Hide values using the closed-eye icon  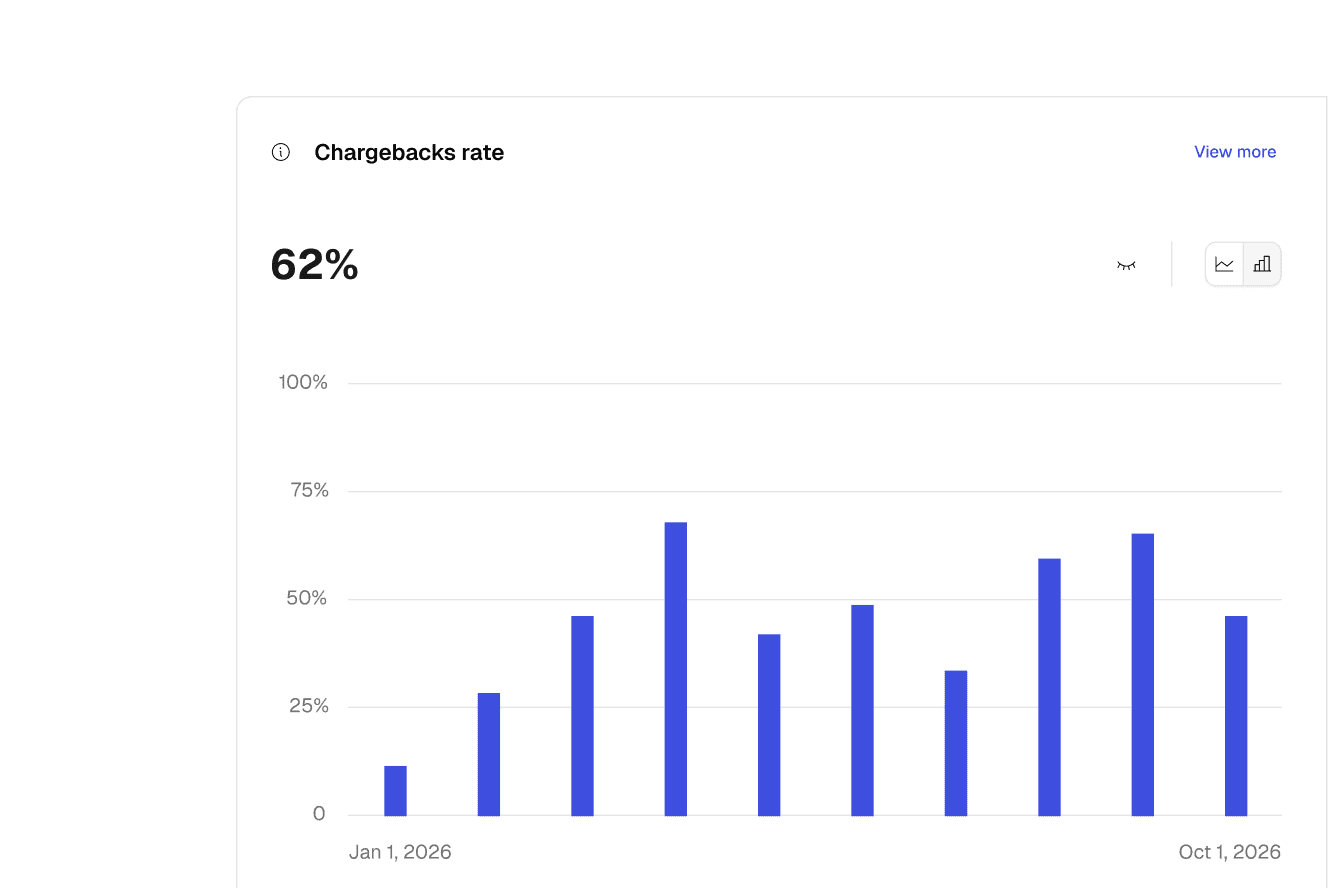coord(1126,265)
